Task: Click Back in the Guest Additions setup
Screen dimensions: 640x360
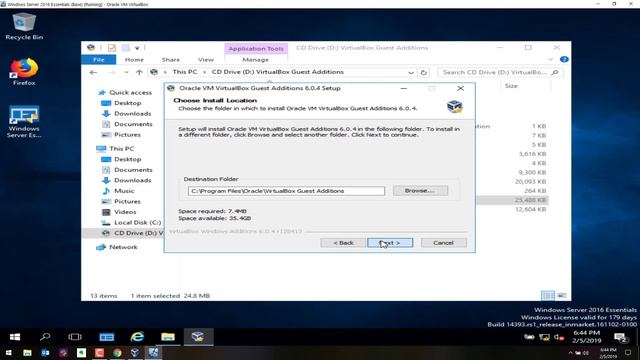Action: click(x=343, y=243)
